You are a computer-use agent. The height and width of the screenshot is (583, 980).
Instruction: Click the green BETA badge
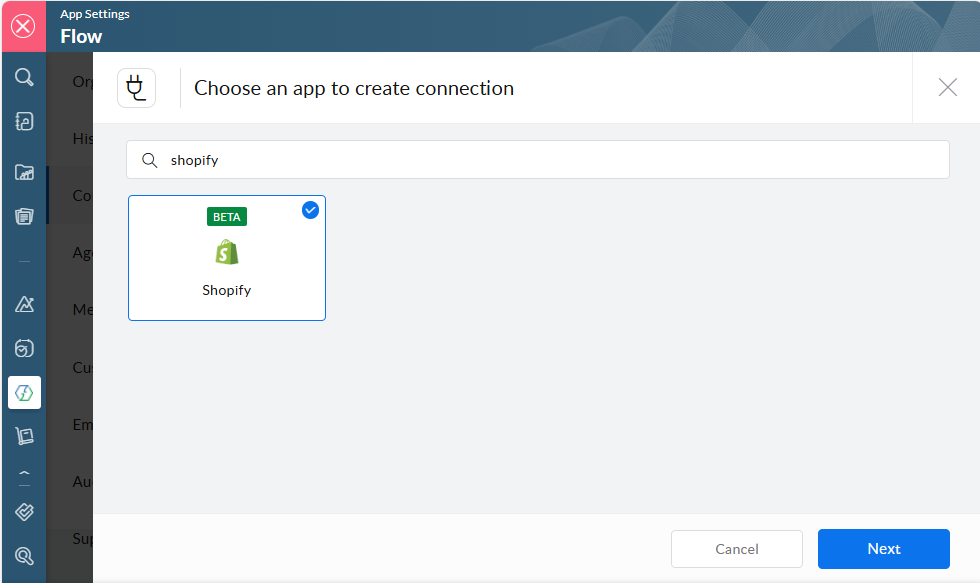click(x=227, y=217)
